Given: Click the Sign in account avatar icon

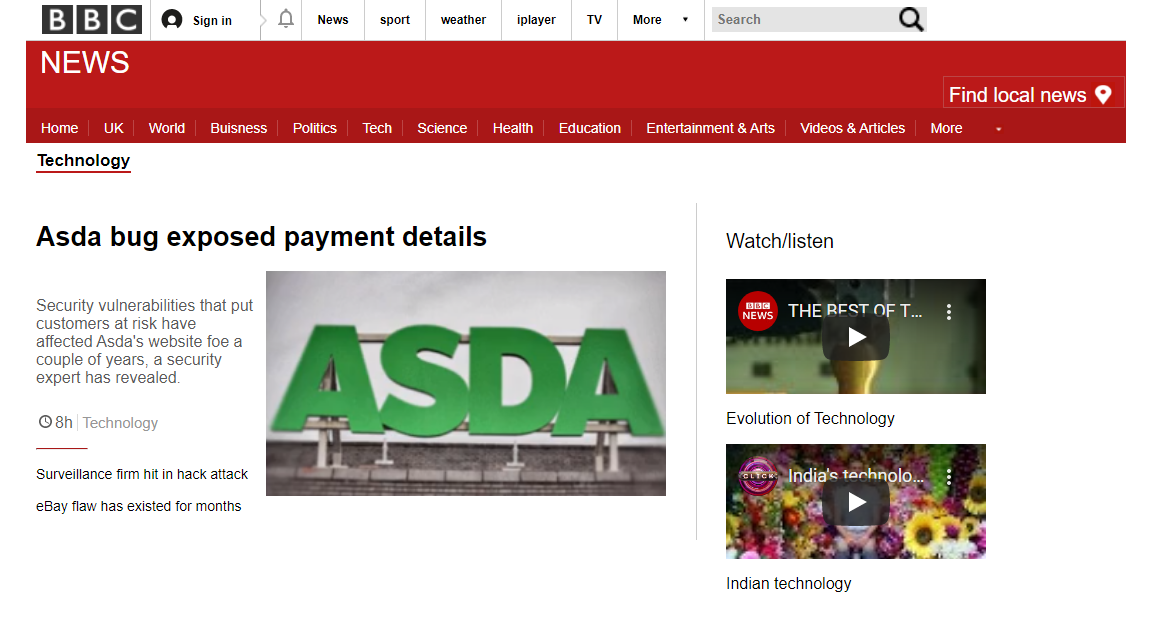Looking at the screenshot, I should [172, 20].
